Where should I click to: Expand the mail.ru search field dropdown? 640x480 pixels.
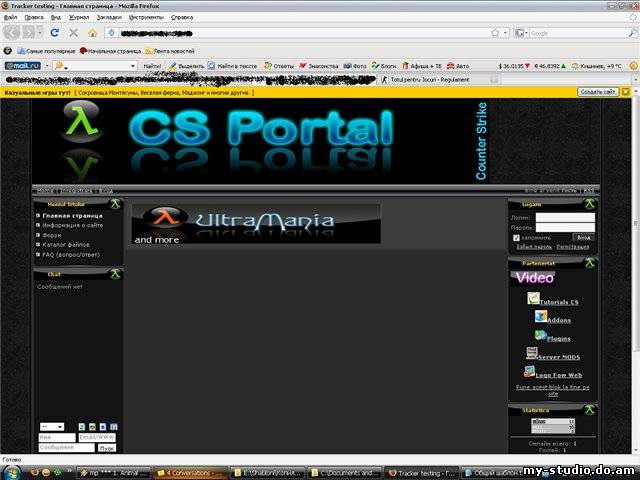click(133, 66)
